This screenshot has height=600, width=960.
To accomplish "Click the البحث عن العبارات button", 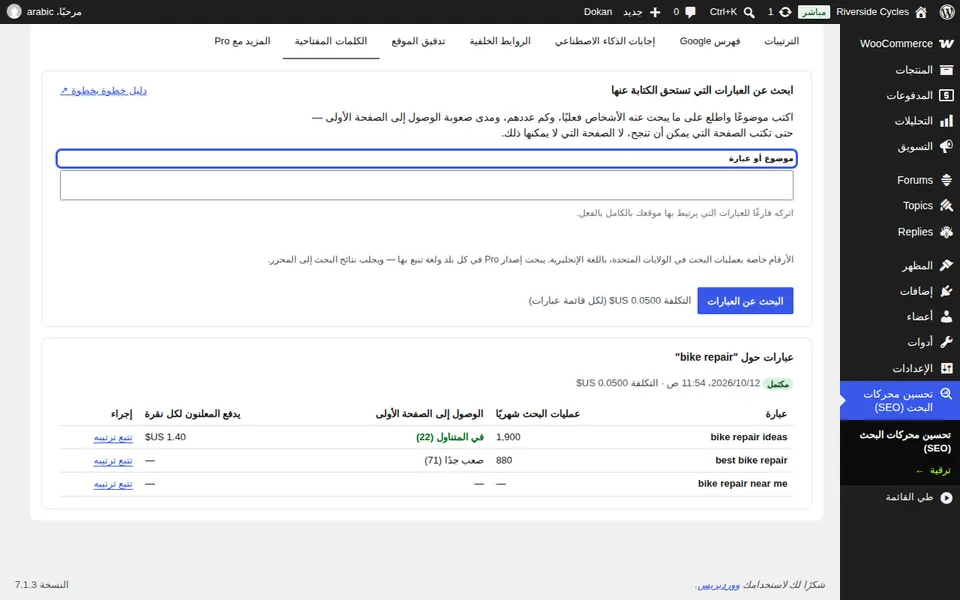I will [745, 301].
